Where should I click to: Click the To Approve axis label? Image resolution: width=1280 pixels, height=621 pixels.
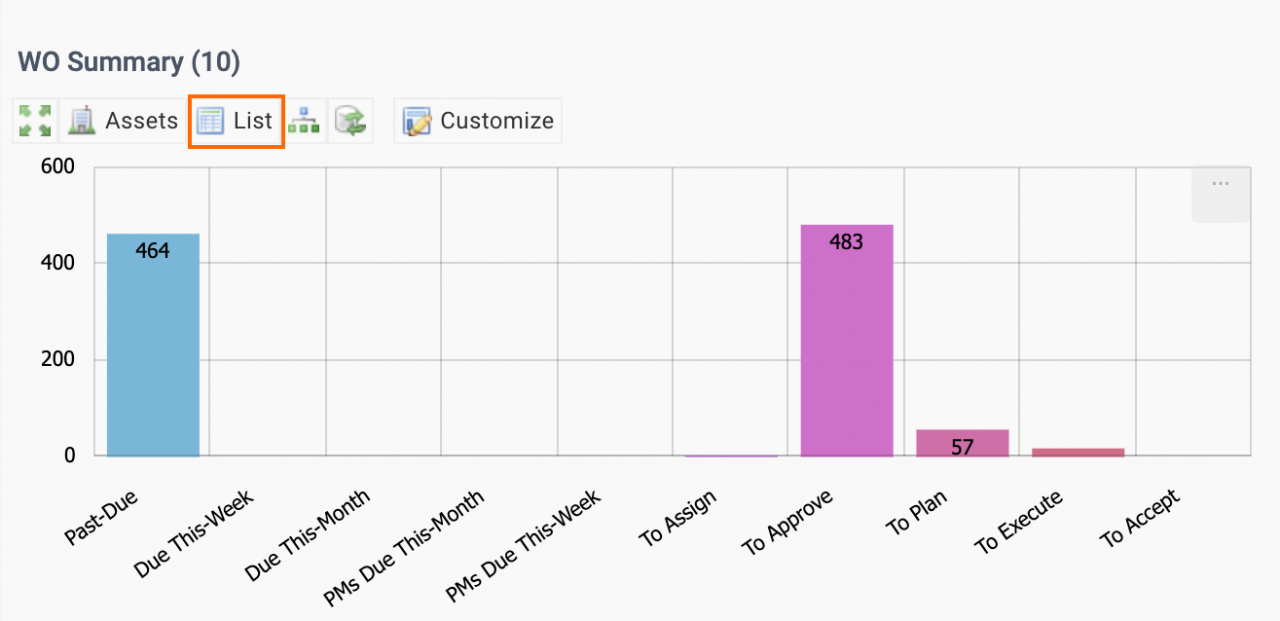tap(787, 523)
